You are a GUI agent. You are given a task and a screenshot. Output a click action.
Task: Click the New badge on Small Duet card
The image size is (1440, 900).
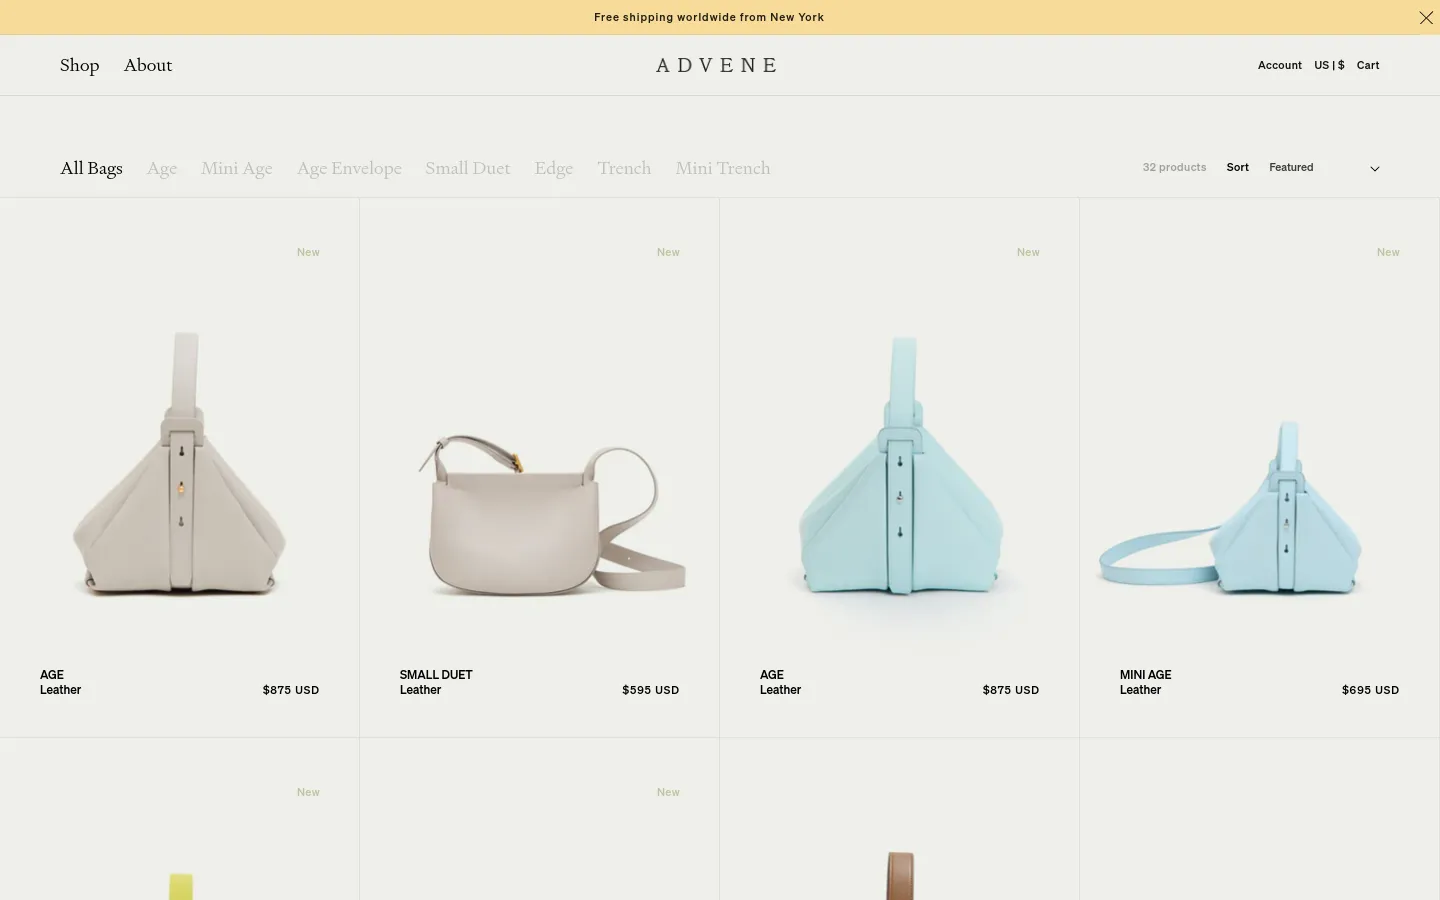click(x=668, y=252)
